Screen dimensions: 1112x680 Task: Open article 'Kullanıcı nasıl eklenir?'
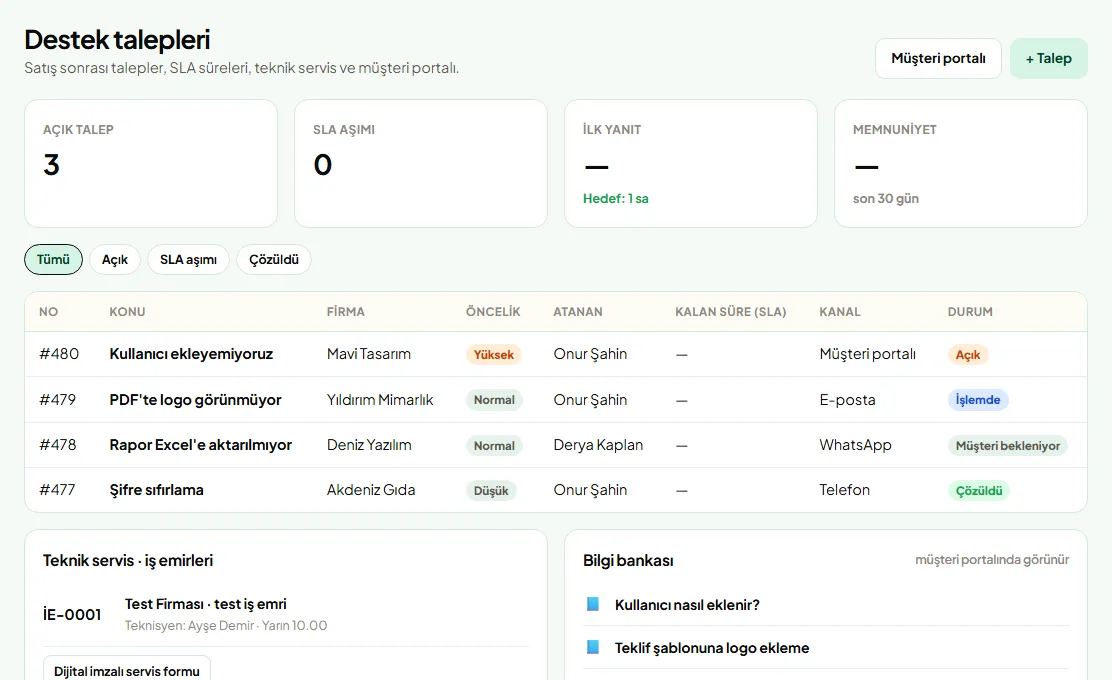(x=687, y=605)
